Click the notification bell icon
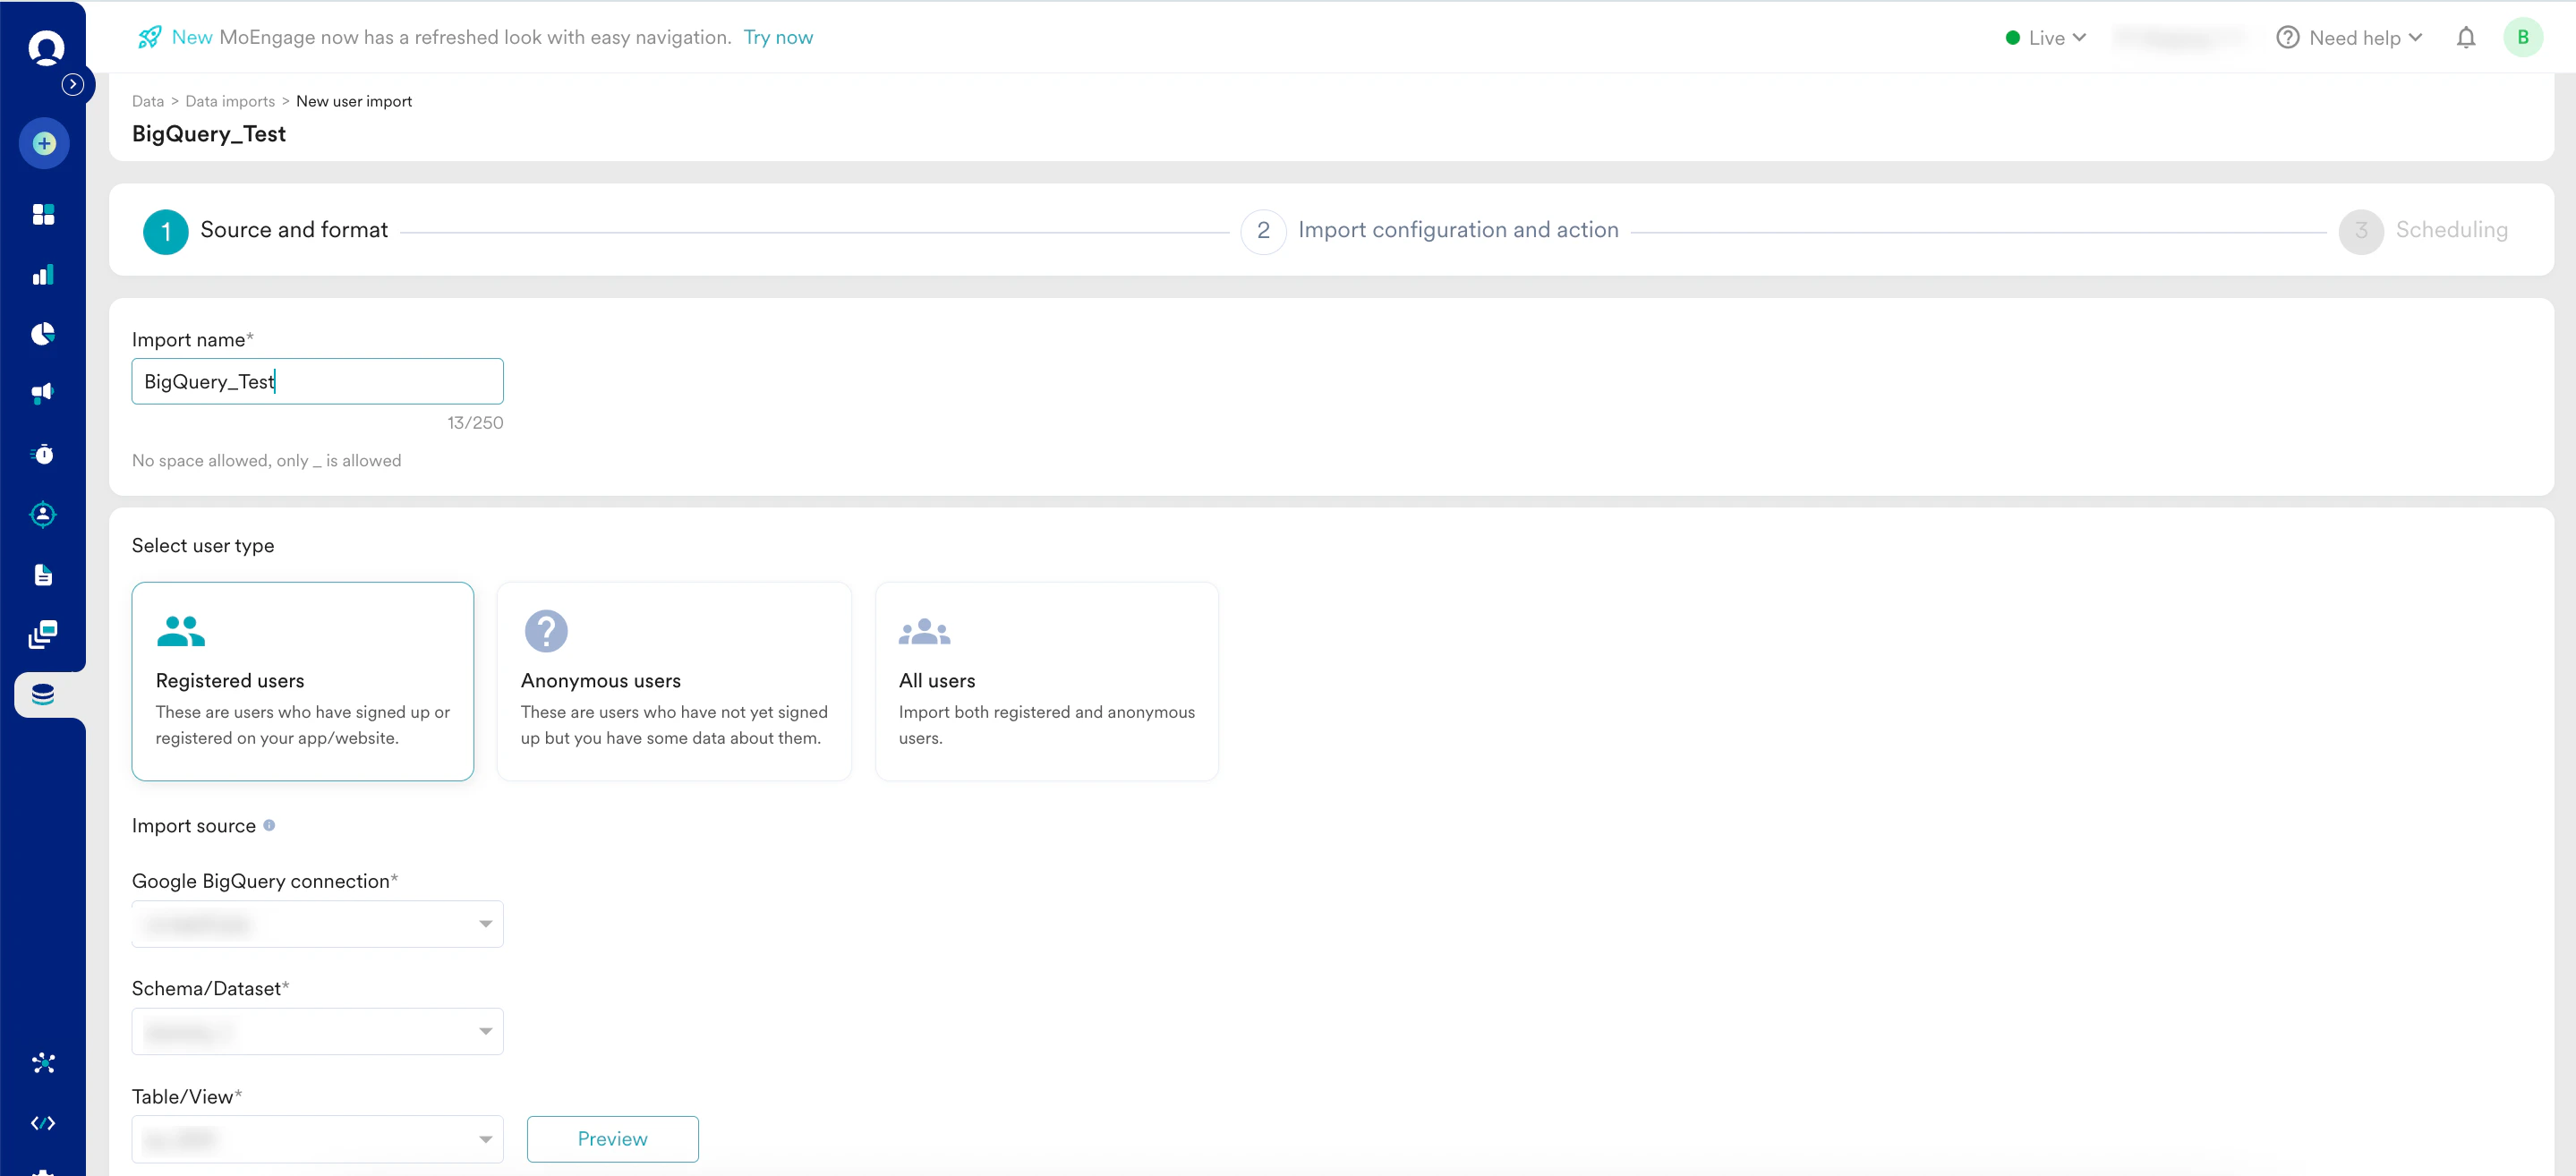 [x=2465, y=38]
